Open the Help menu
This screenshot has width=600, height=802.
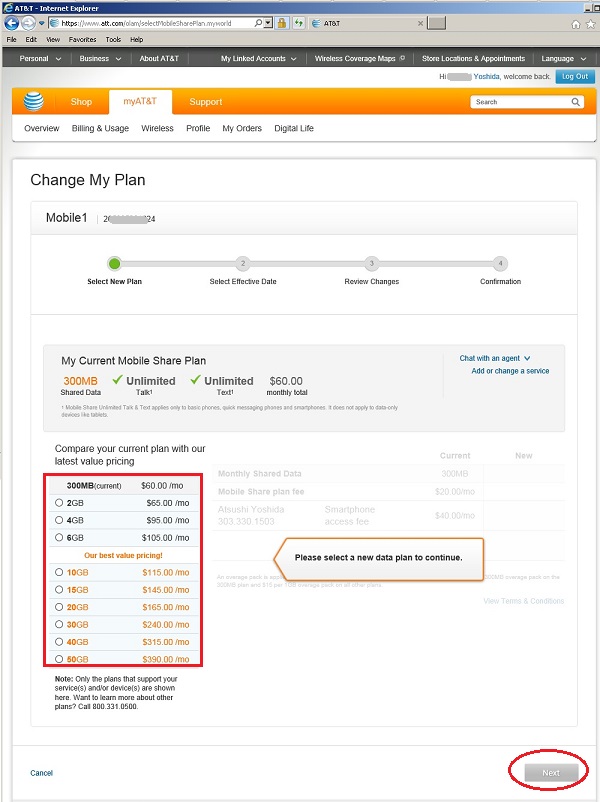coord(137,39)
